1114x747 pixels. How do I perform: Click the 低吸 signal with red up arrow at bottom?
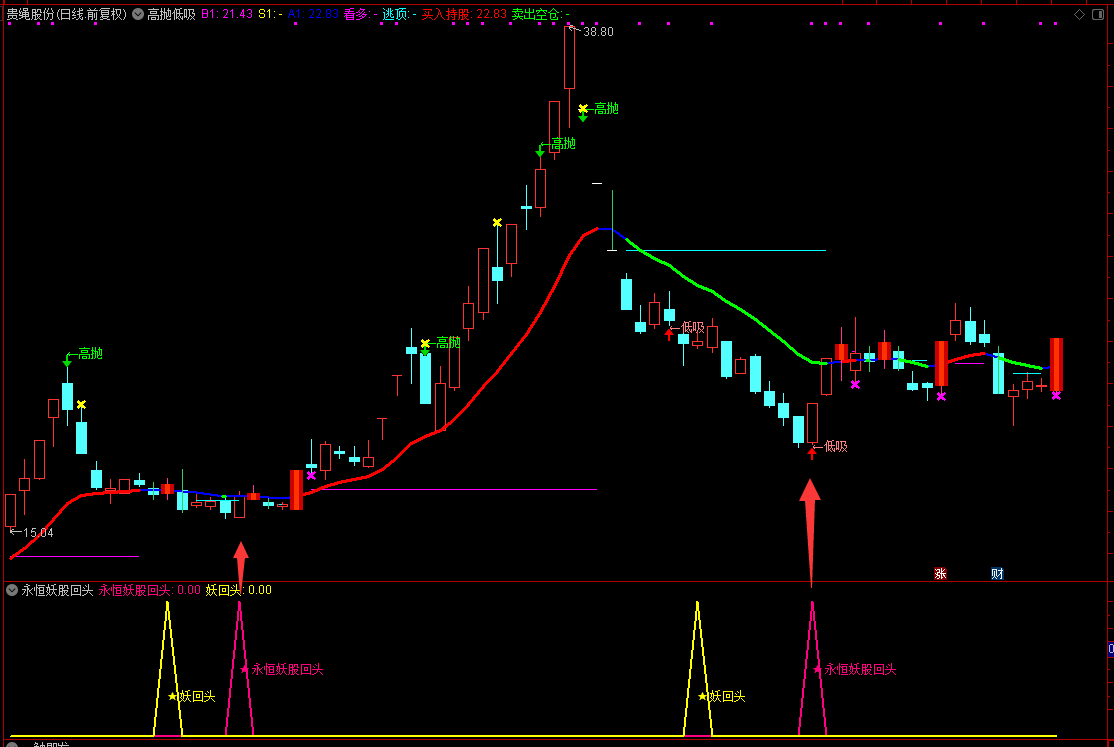(x=834, y=446)
